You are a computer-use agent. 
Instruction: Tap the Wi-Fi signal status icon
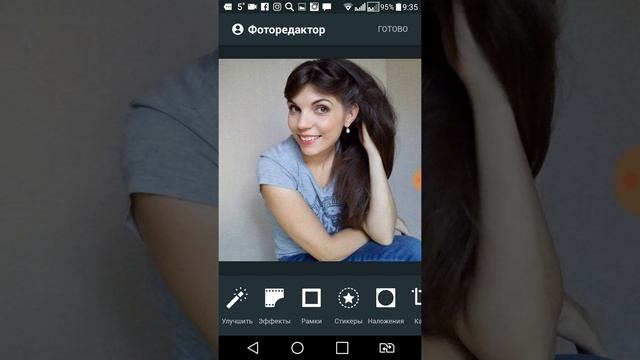[348, 7]
